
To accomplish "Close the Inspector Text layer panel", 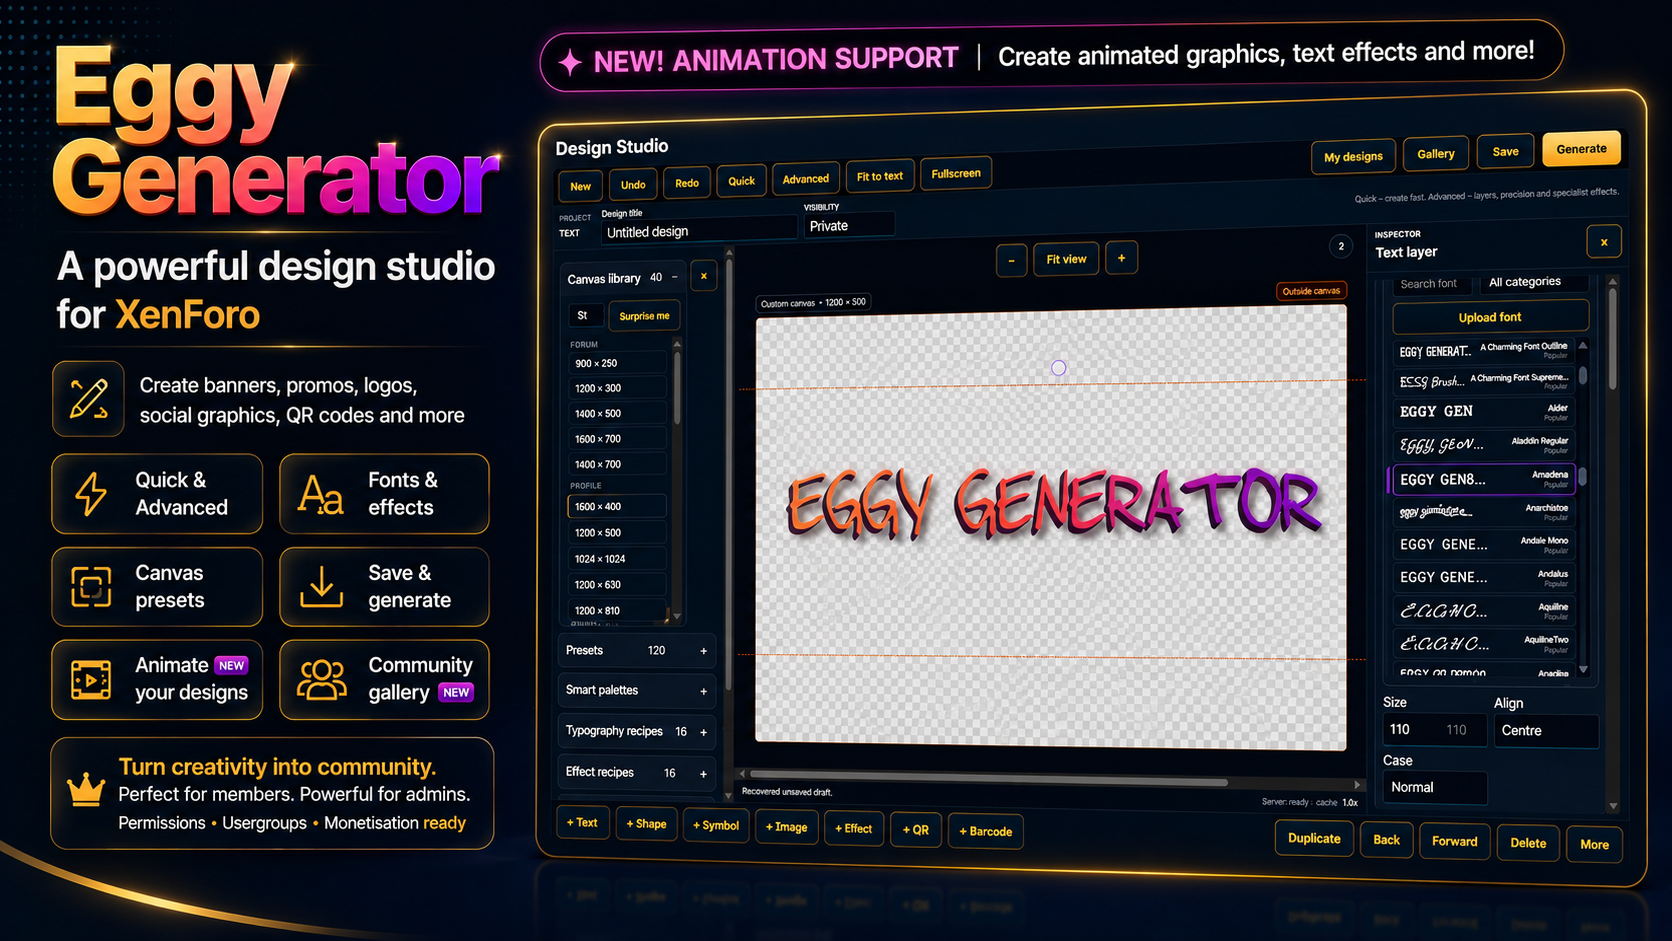I will point(1604,242).
